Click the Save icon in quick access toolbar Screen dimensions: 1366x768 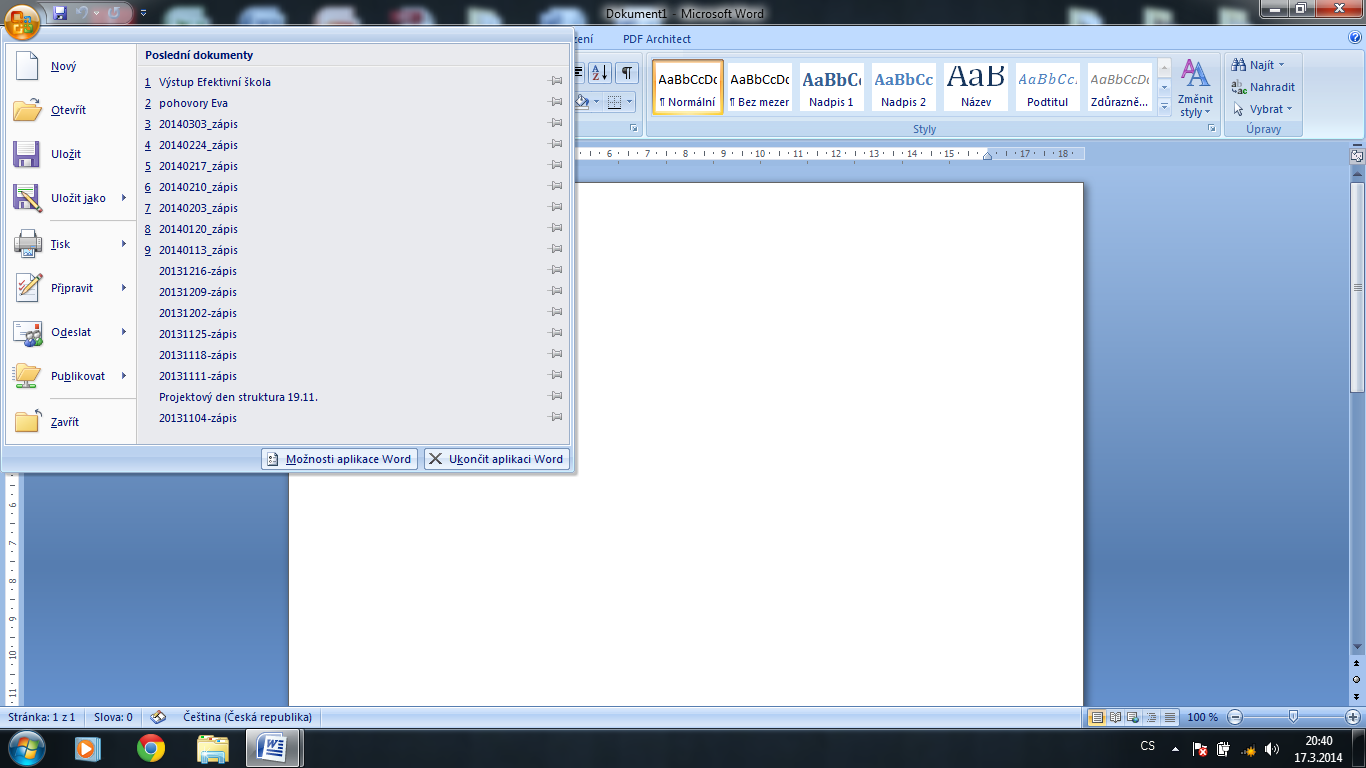pyautogui.click(x=60, y=13)
